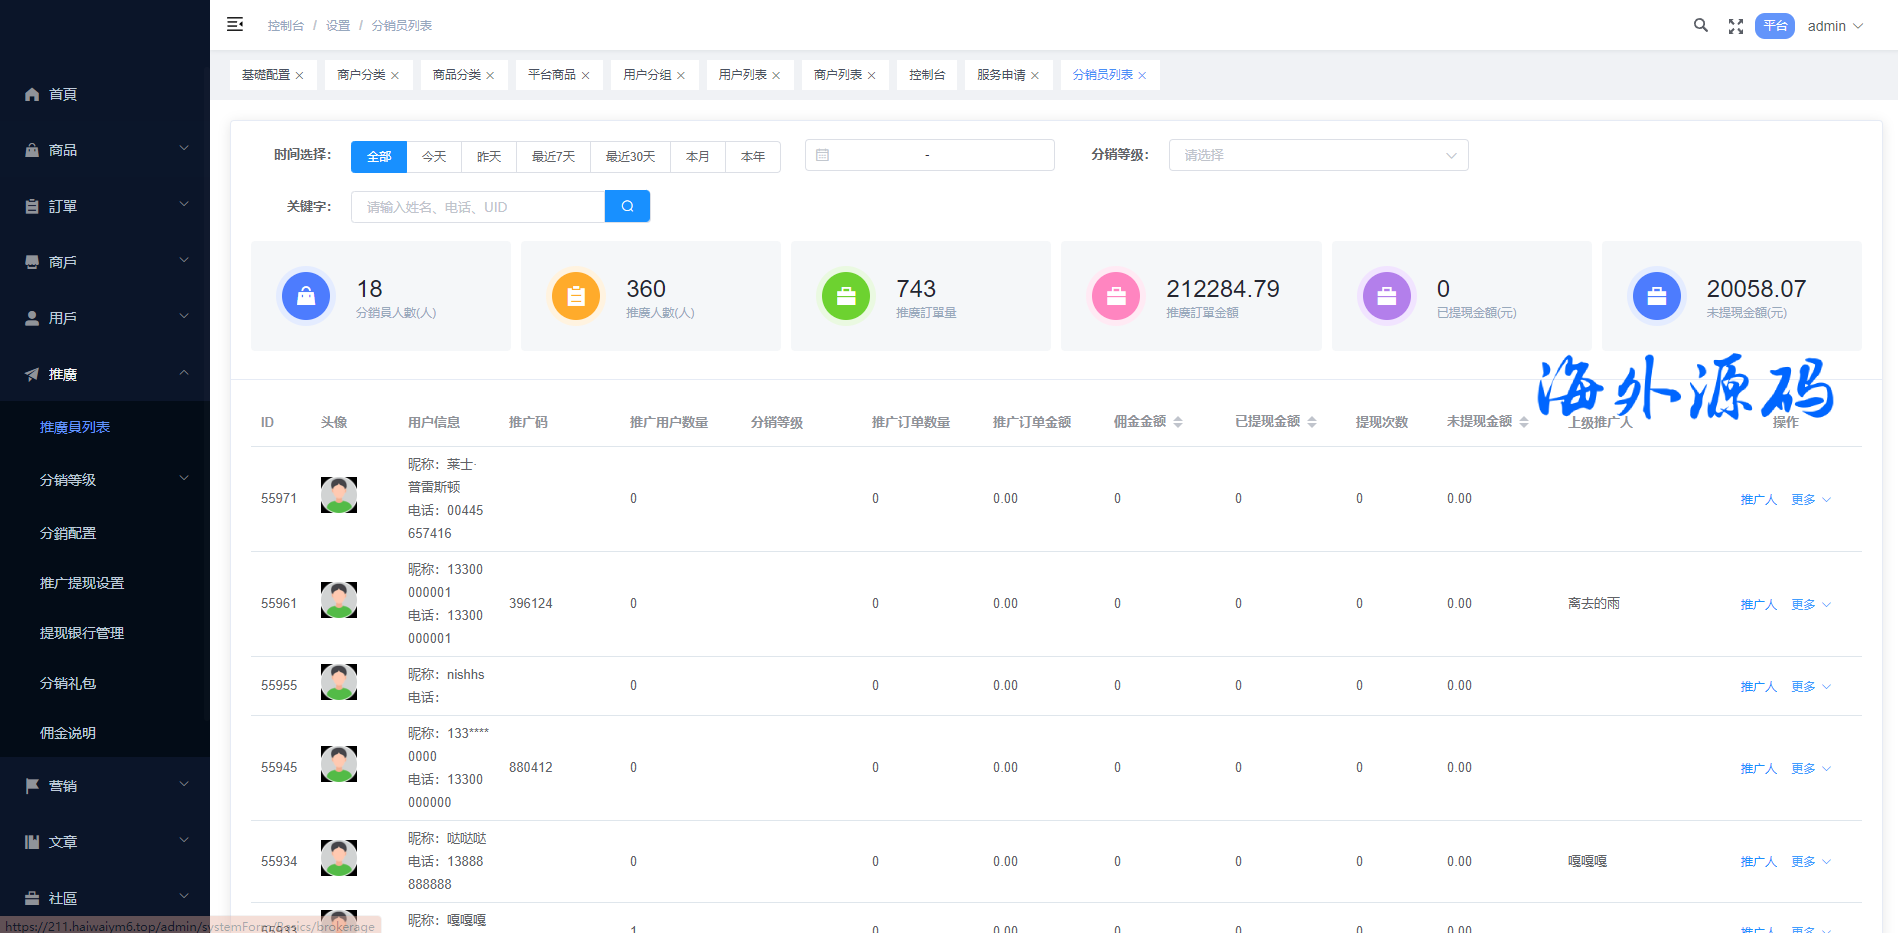Expand the 商品 sidebar menu
Screen dimensions: 1898x933
[x=105, y=150]
